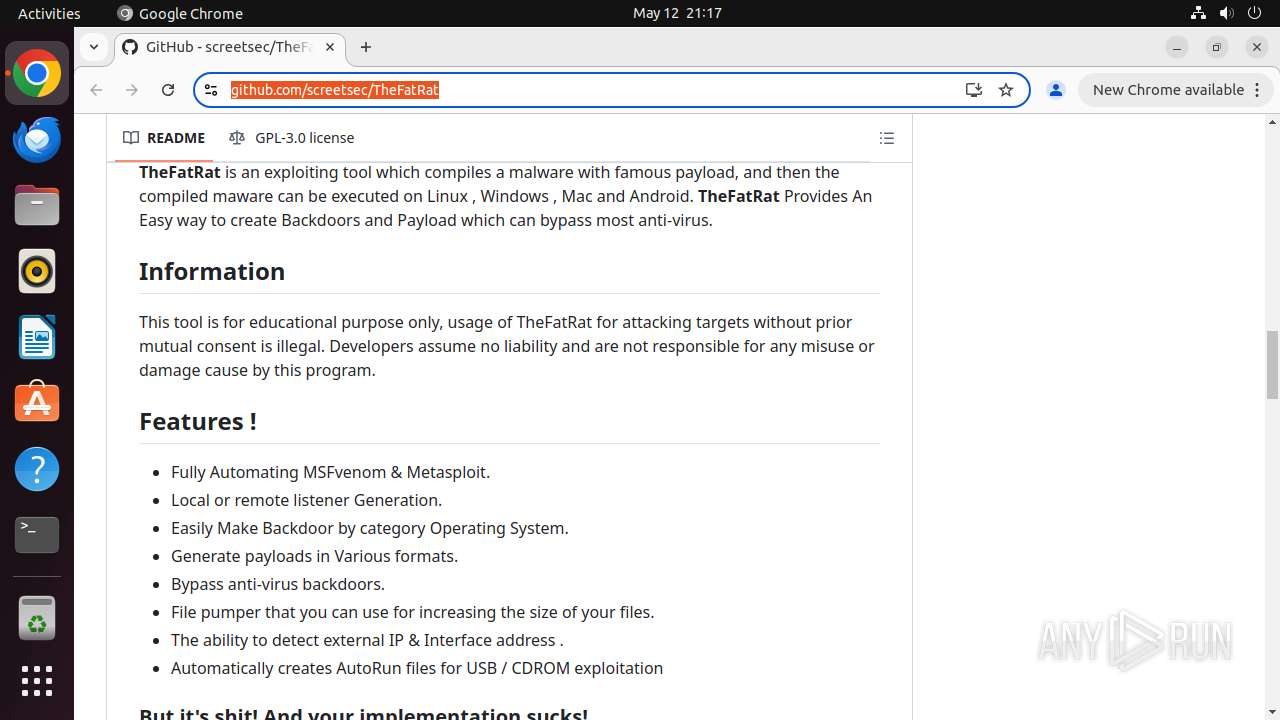Open a new tab with plus button
Image resolution: width=1280 pixels, height=720 pixels.
[366, 47]
